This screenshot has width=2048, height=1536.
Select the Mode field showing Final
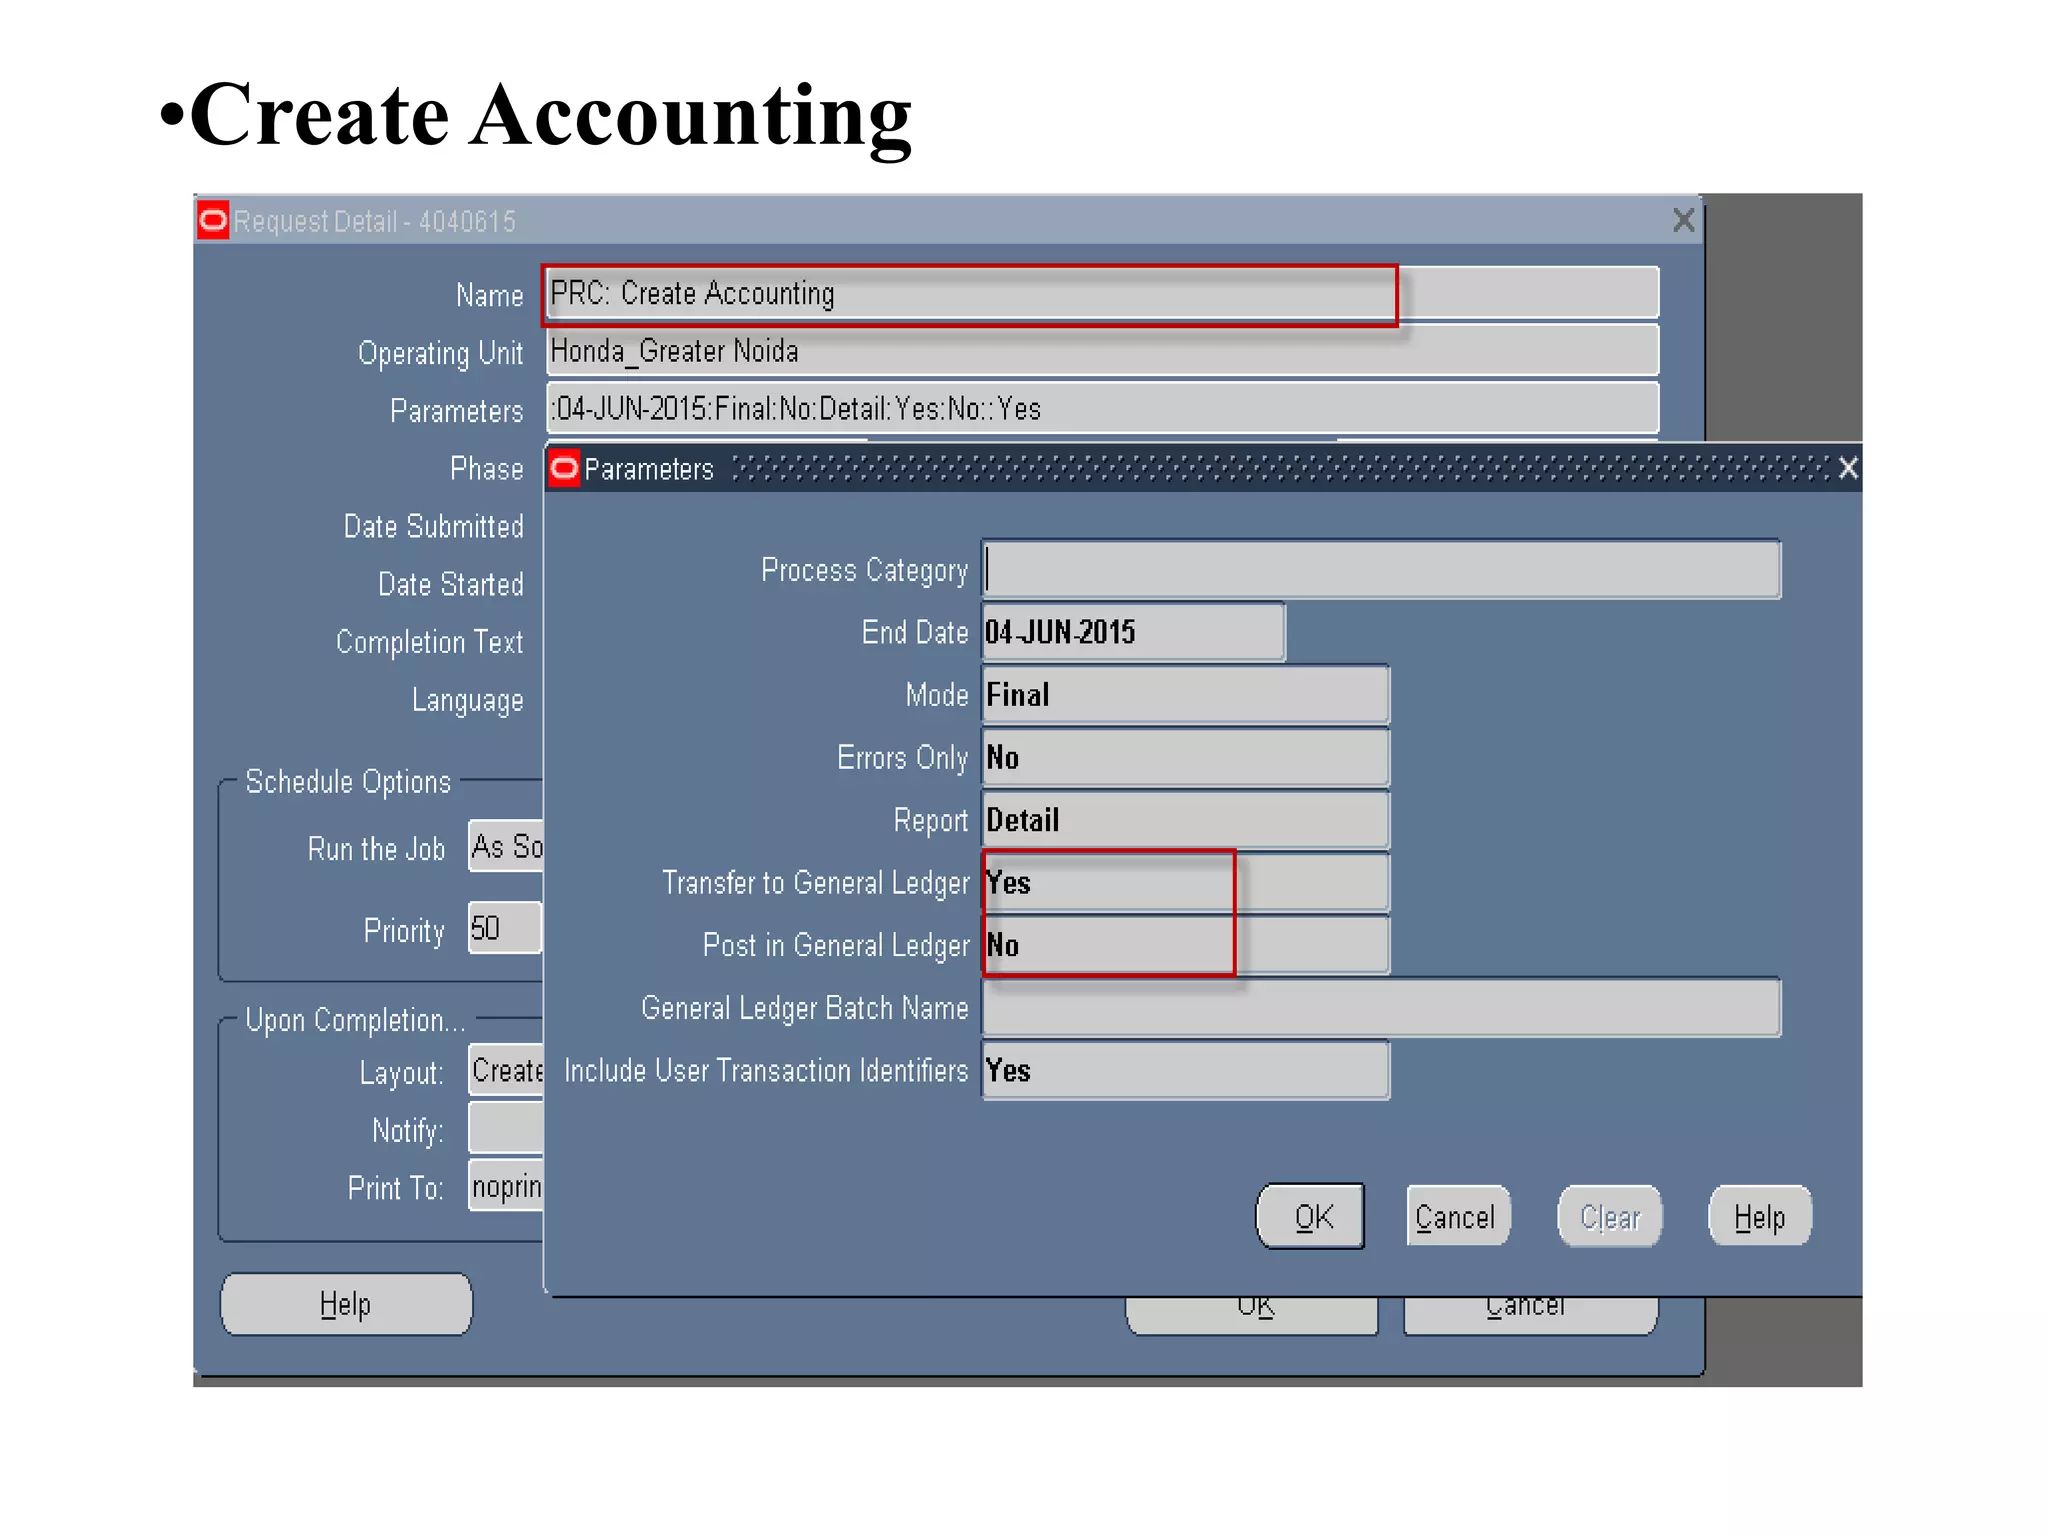tap(1186, 695)
